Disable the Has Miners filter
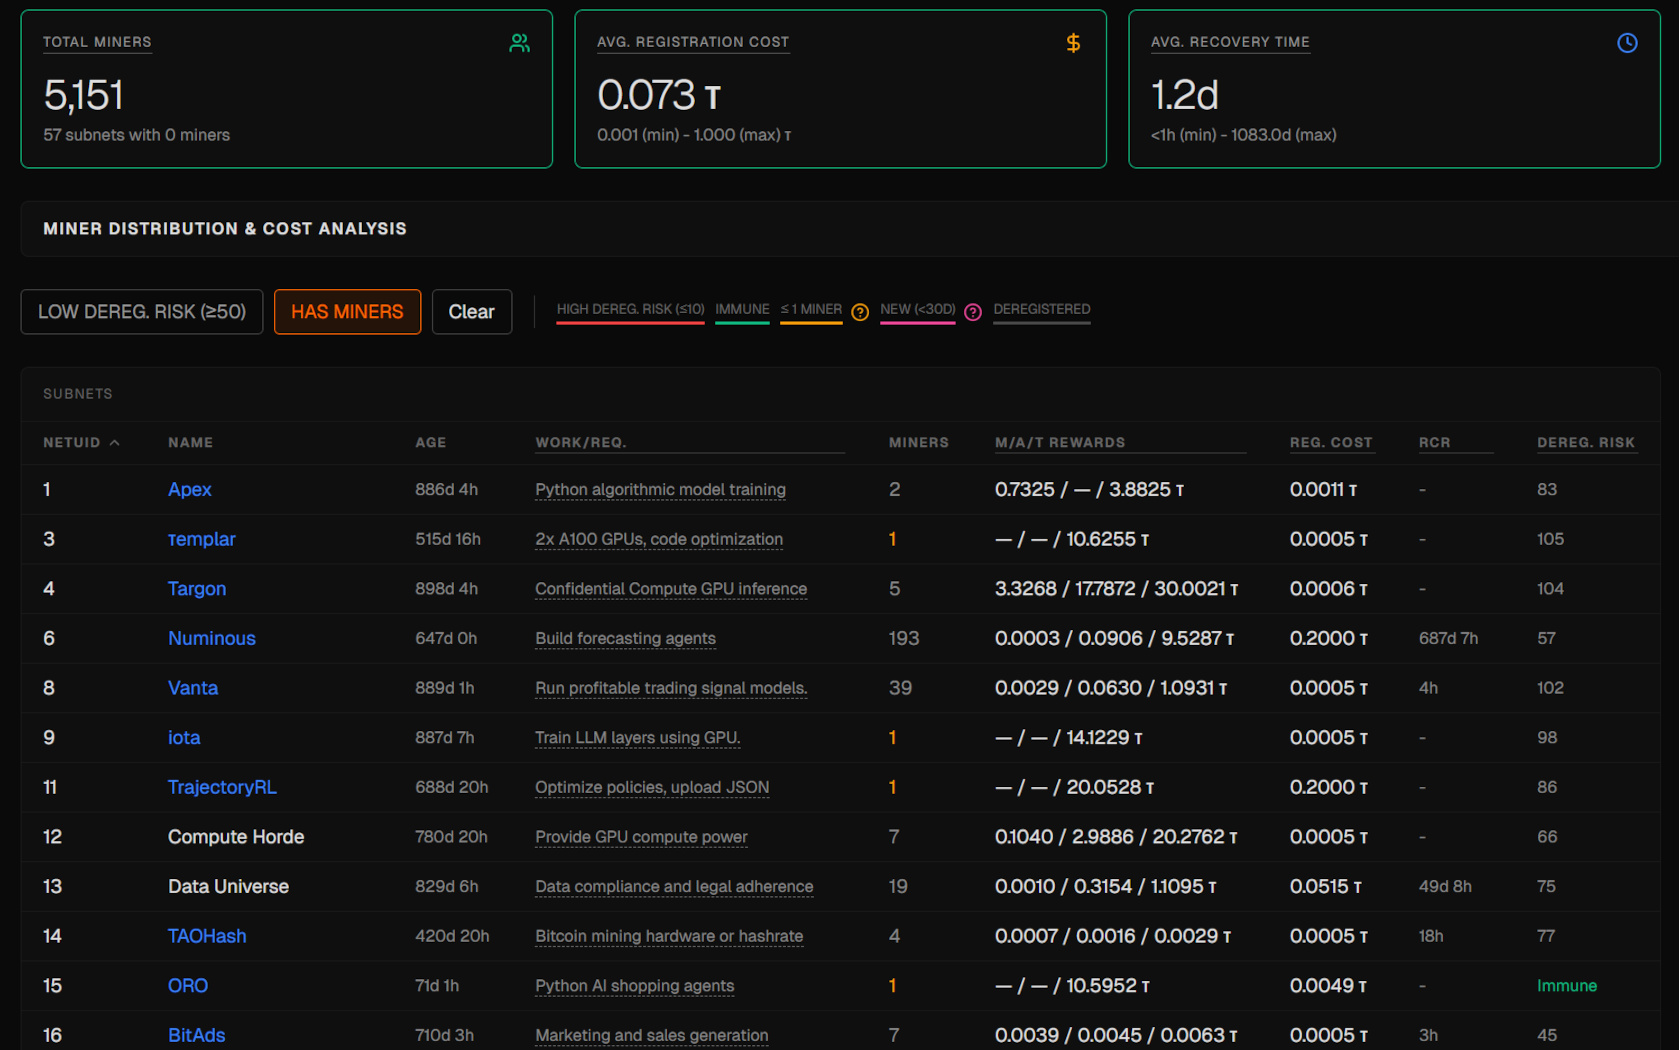Screen dimensions: 1680x1050 point(347,312)
